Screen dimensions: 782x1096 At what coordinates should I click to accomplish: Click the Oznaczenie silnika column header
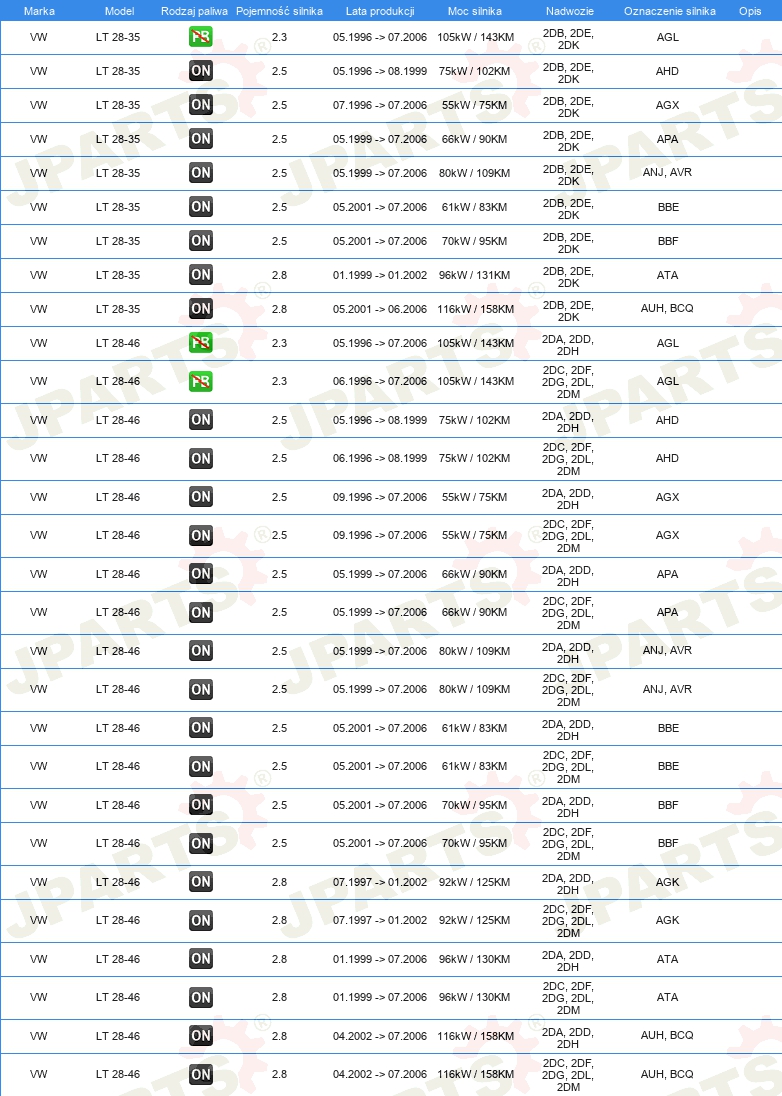click(669, 11)
